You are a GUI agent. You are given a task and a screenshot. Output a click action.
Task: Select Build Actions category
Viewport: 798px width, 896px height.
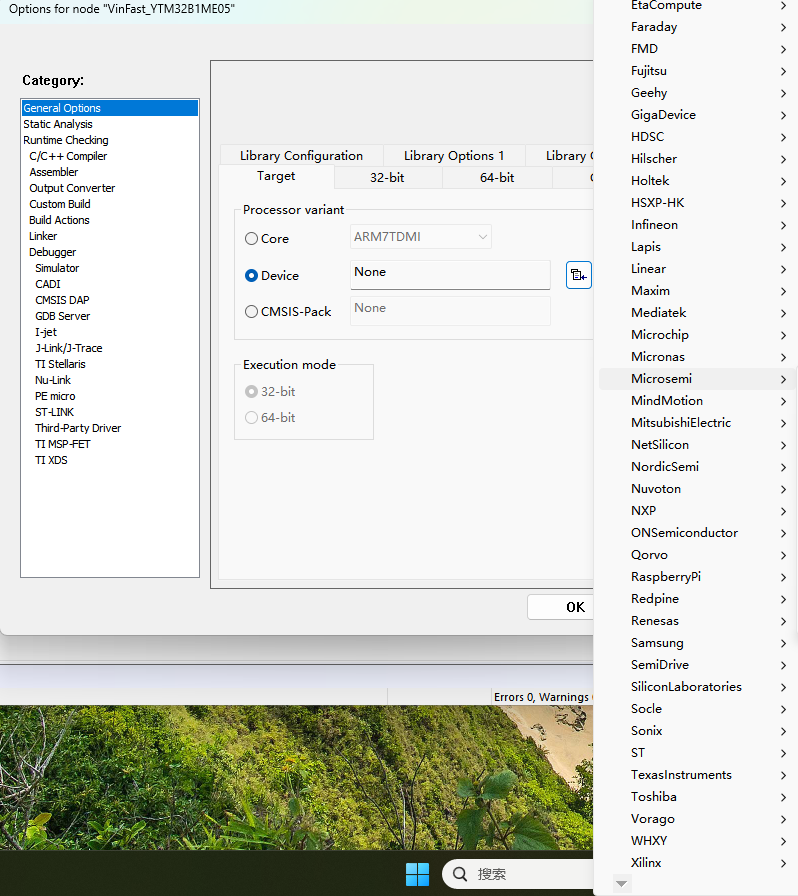click(59, 220)
